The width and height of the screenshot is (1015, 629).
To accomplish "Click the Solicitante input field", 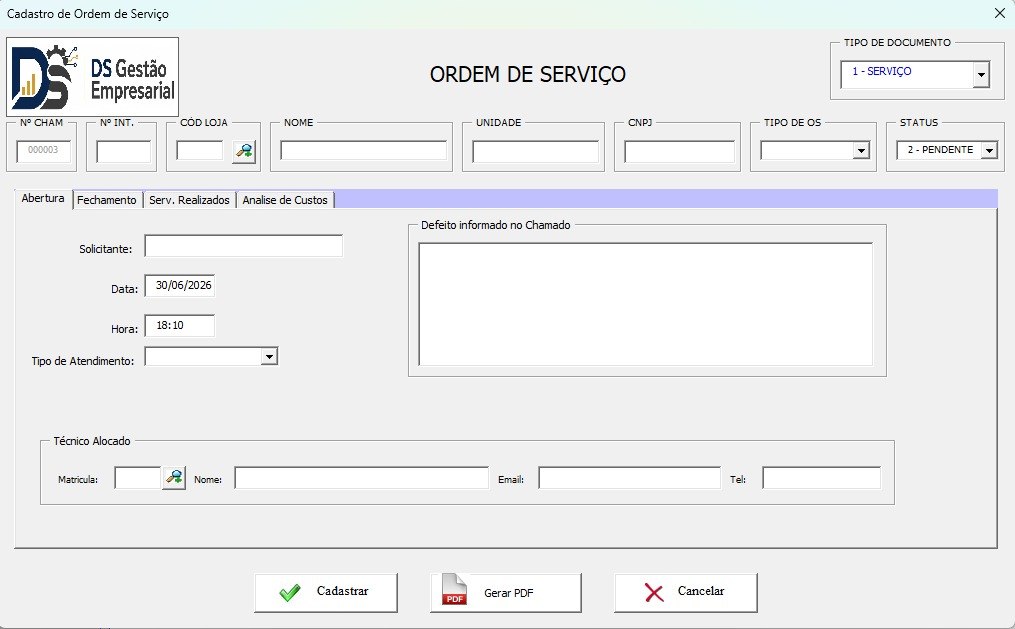I will [243, 246].
